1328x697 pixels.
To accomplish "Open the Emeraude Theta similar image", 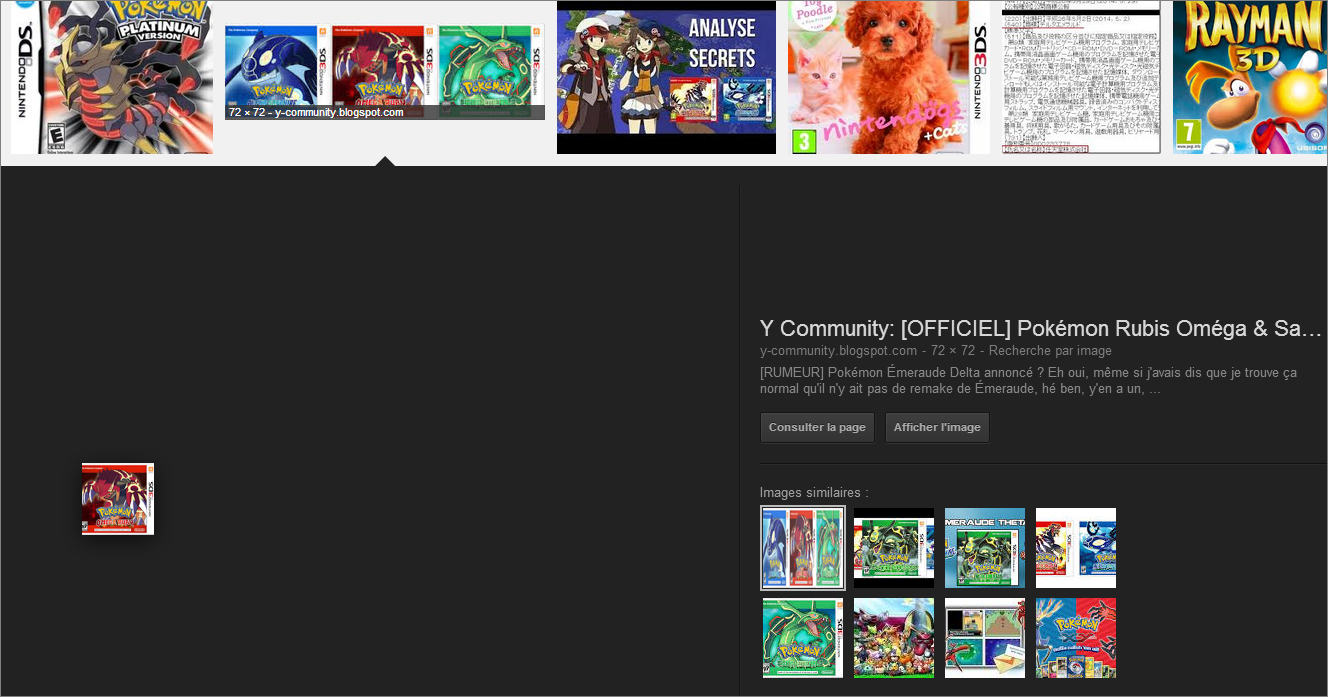I will click(985, 548).
